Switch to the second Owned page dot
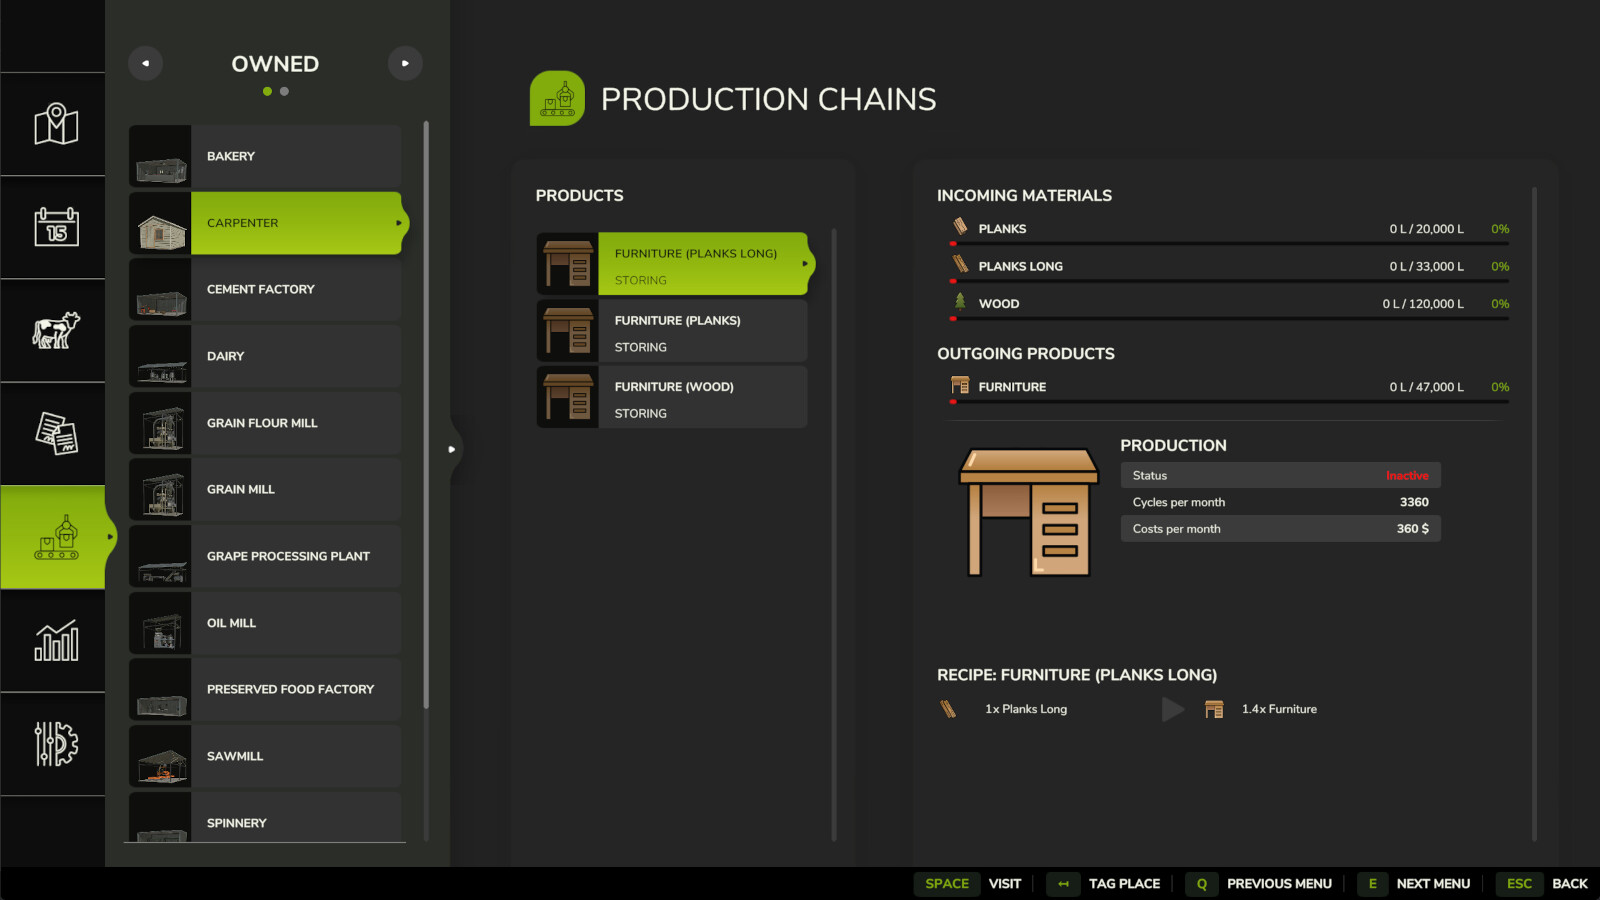This screenshot has height=900, width=1600. pos(284,91)
